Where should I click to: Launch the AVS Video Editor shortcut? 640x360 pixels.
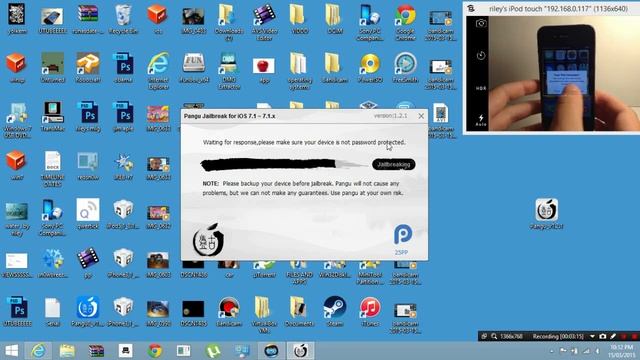click(x=264, y=22)
